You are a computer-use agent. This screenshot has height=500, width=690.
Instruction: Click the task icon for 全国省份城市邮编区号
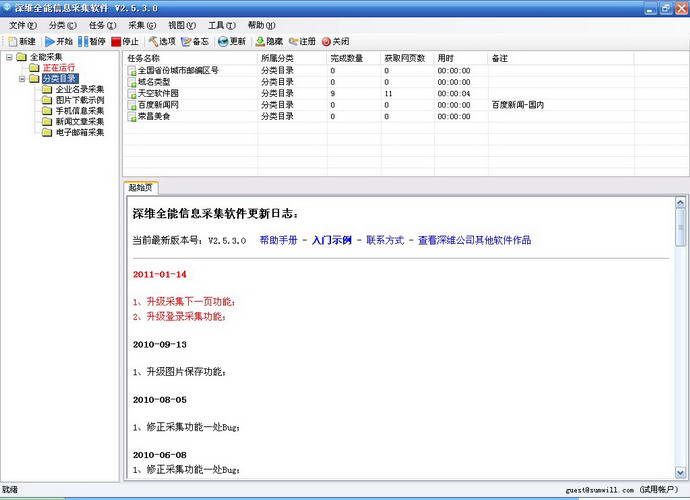(x=132, y=71)
